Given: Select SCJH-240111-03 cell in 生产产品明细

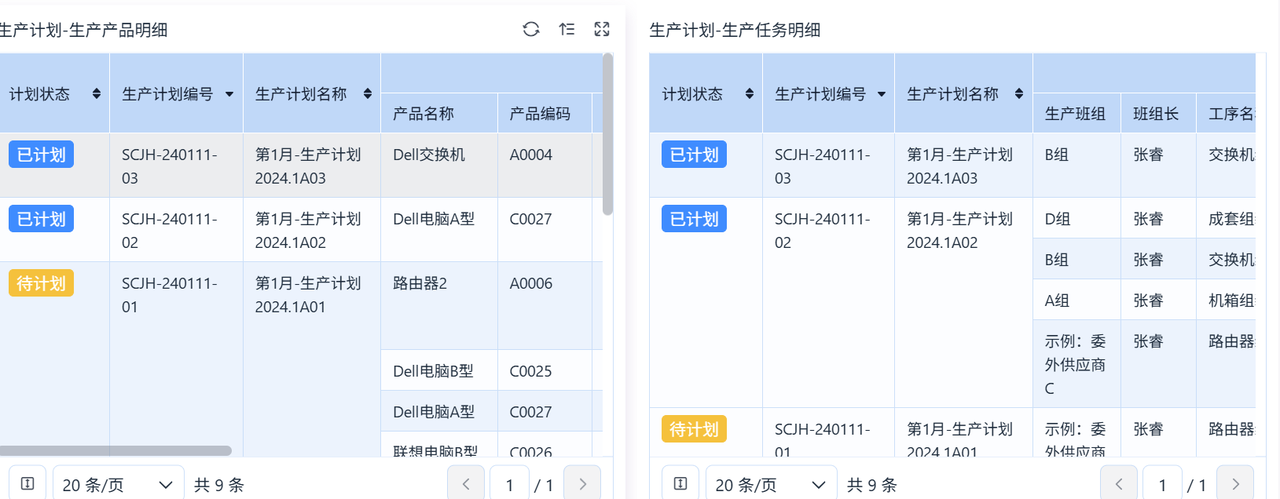Looking at the screenshot, I should coord(177,166).
